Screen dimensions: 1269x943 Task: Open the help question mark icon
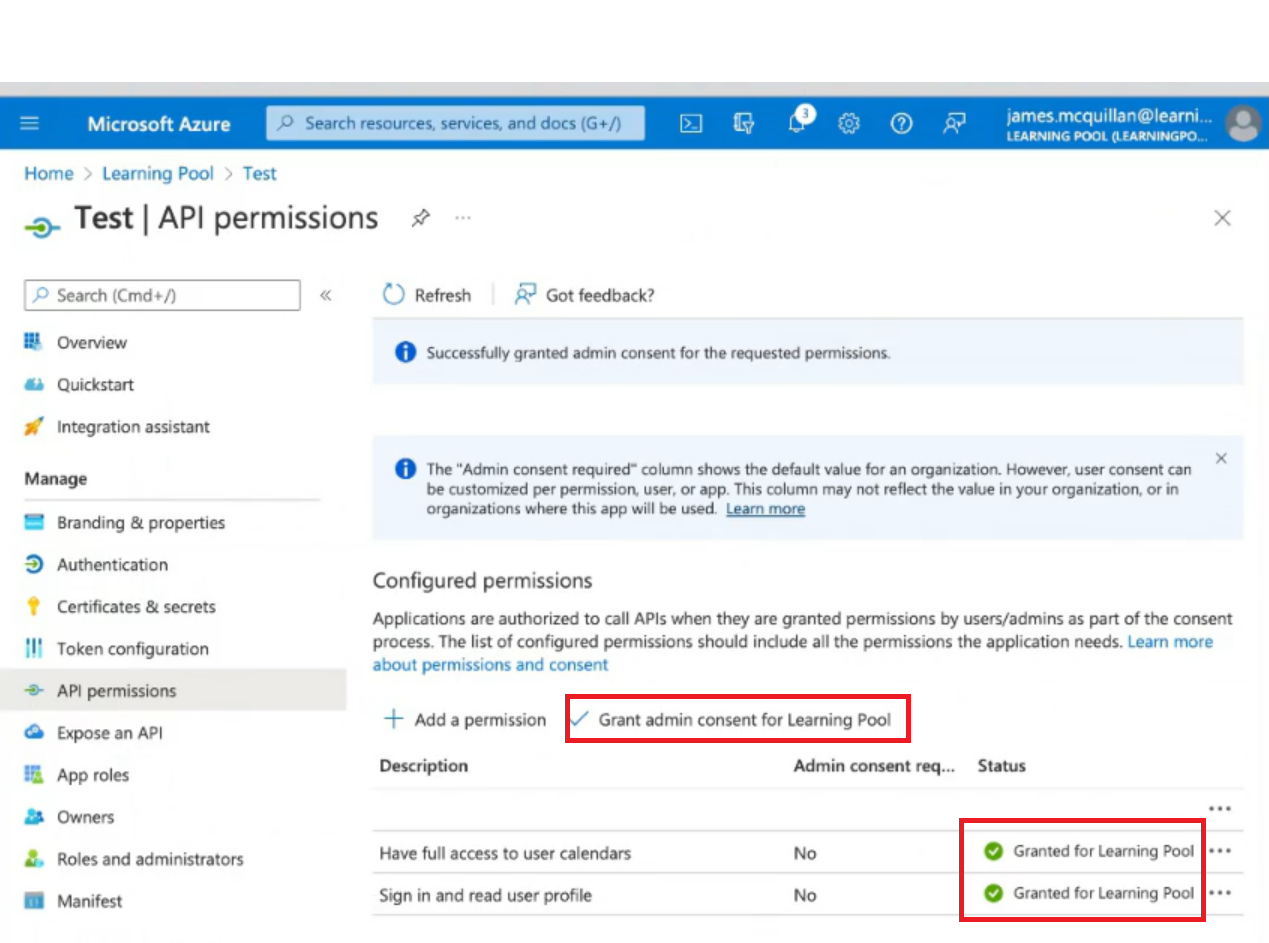coord(902,123)
